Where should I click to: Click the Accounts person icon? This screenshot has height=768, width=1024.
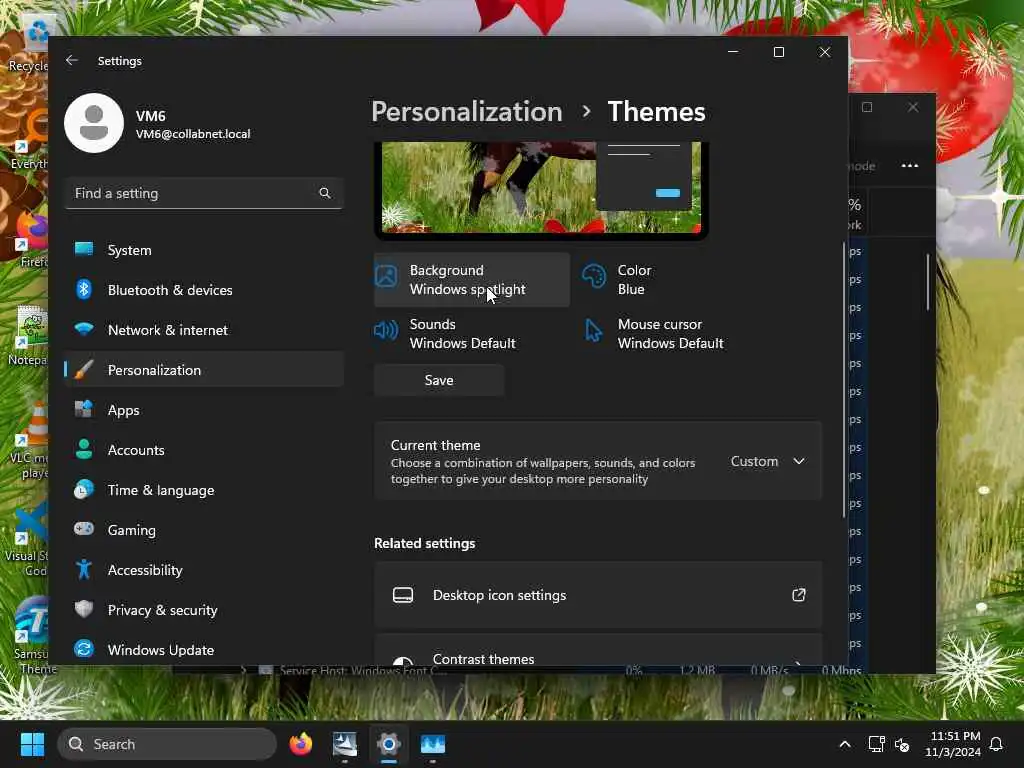[84, 449]
